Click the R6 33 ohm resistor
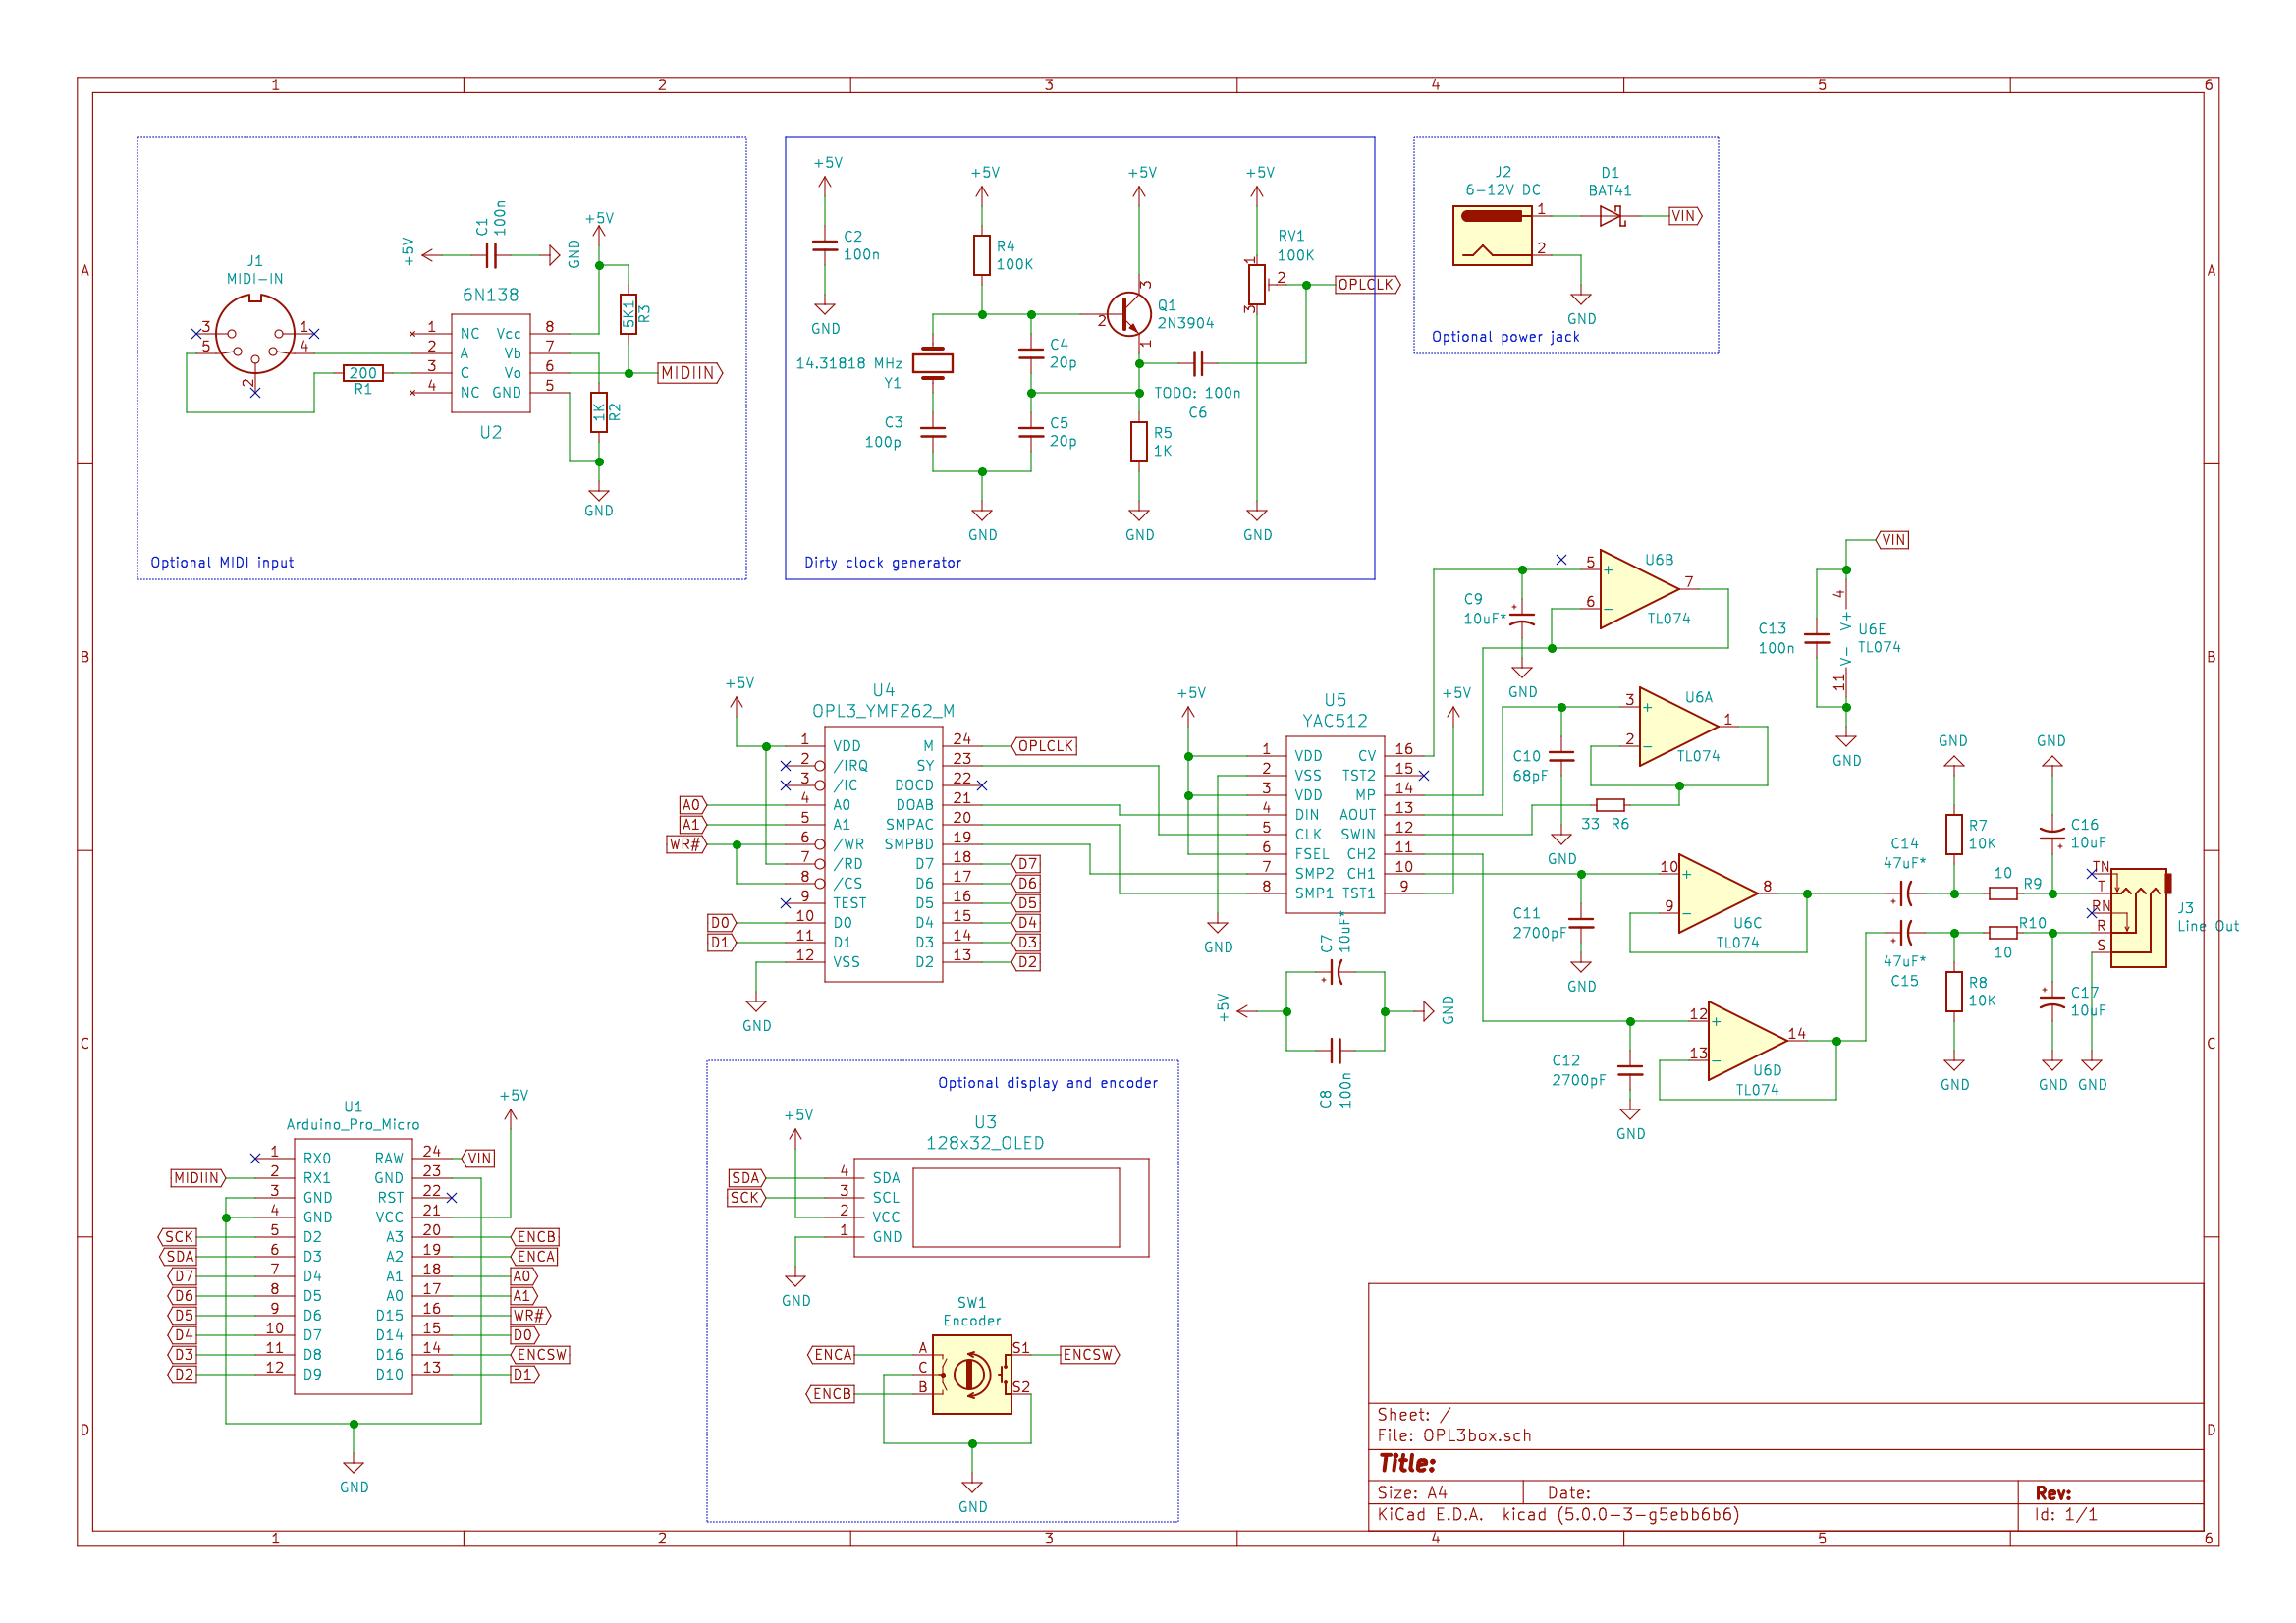 click(1610, 805)
